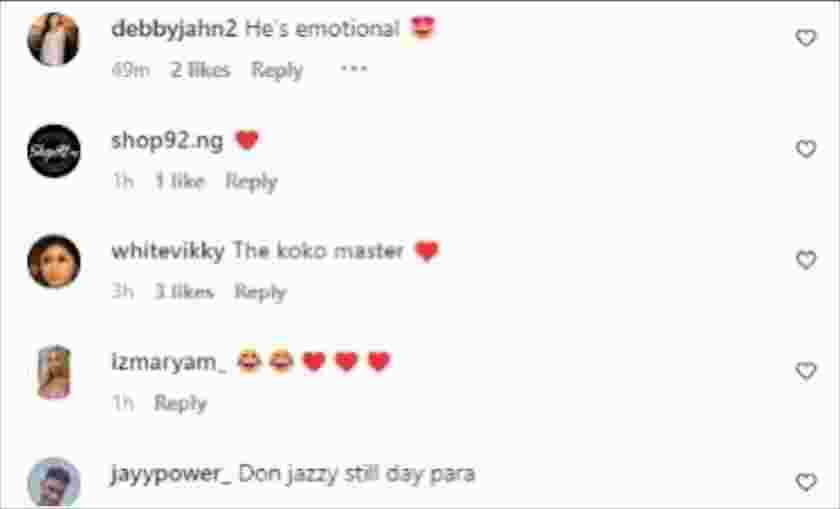Screen dimensions: 840x509
Task: Open debbyjahn2's profile picture
Action: (54, 39)
